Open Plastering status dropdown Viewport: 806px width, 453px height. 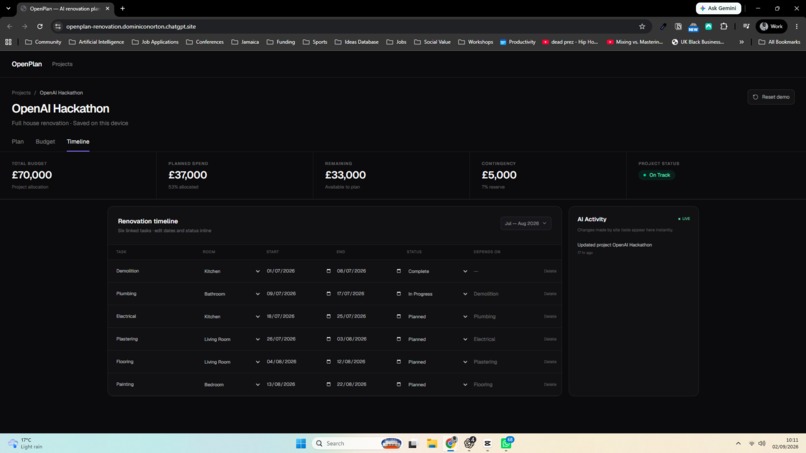coord(437,339)
